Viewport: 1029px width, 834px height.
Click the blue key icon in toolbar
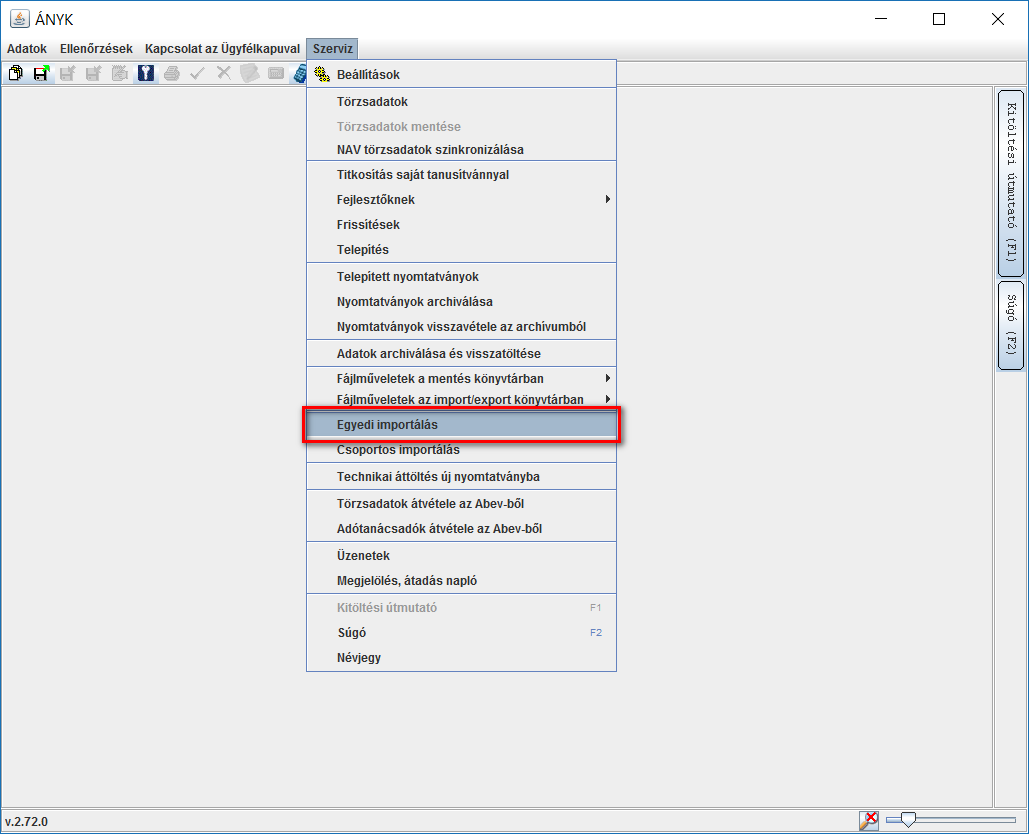click(146, 73)
